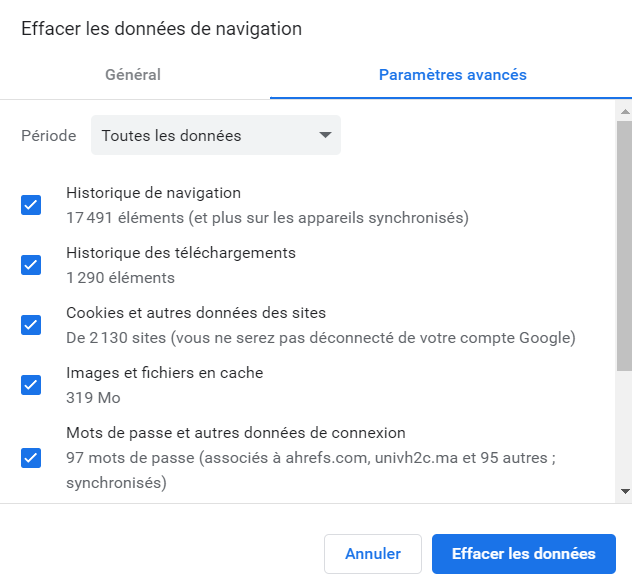632x583 pixels.
Task: Click the scrollbar up arrow
Action: (x=625, y=110)
